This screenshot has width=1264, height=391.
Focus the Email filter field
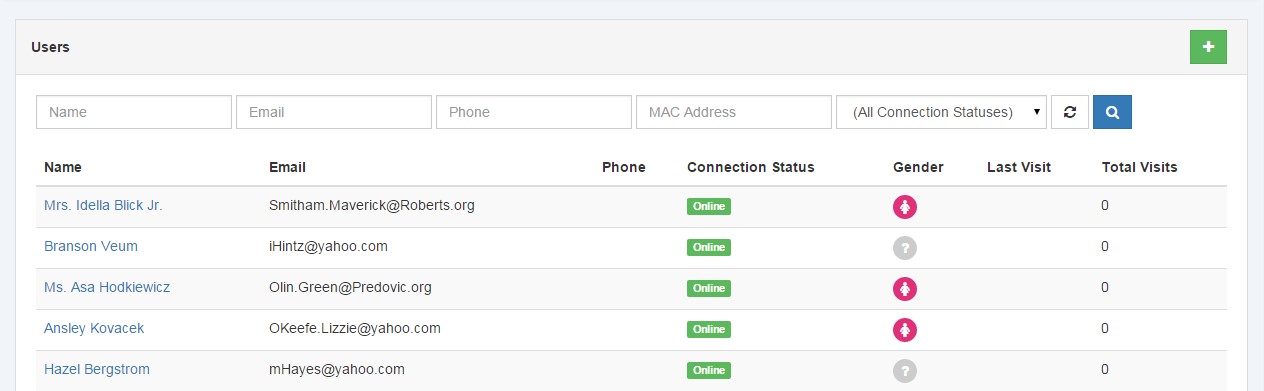[x=334, y=112]
